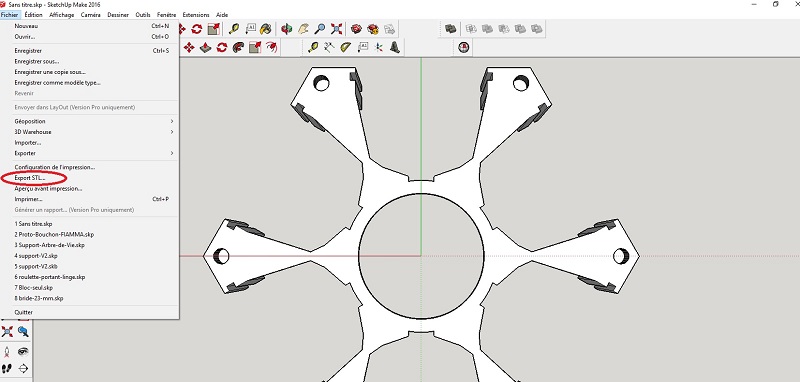Activate the Orbit camera tool
Image resolution: width=800 pixels, height=382 pixels.
click(x=287, y=29)
